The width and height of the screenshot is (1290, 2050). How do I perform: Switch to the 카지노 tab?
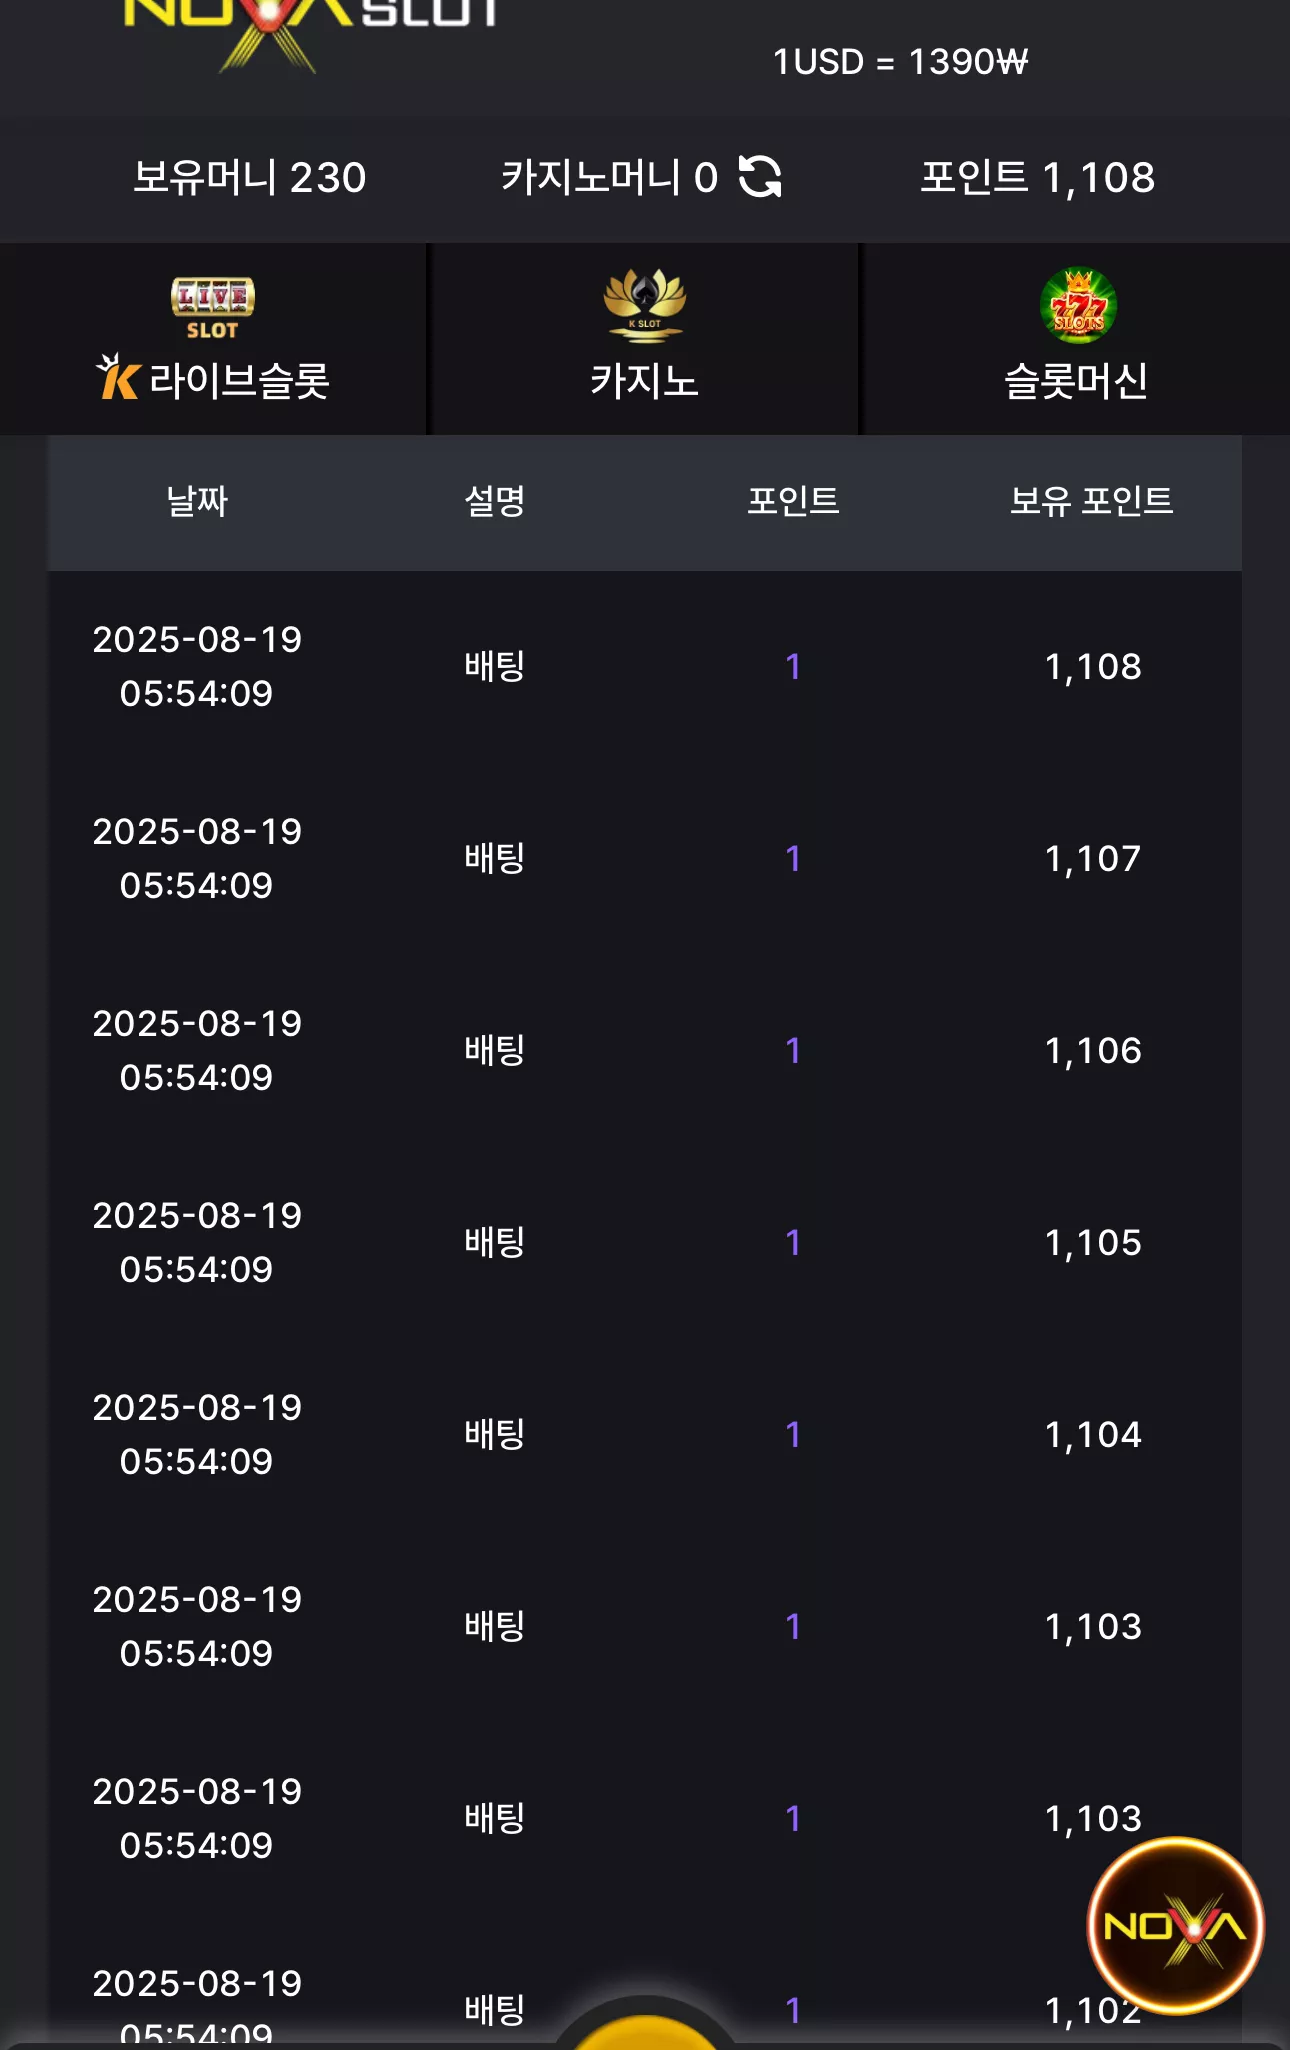click(x=644, y=339)
